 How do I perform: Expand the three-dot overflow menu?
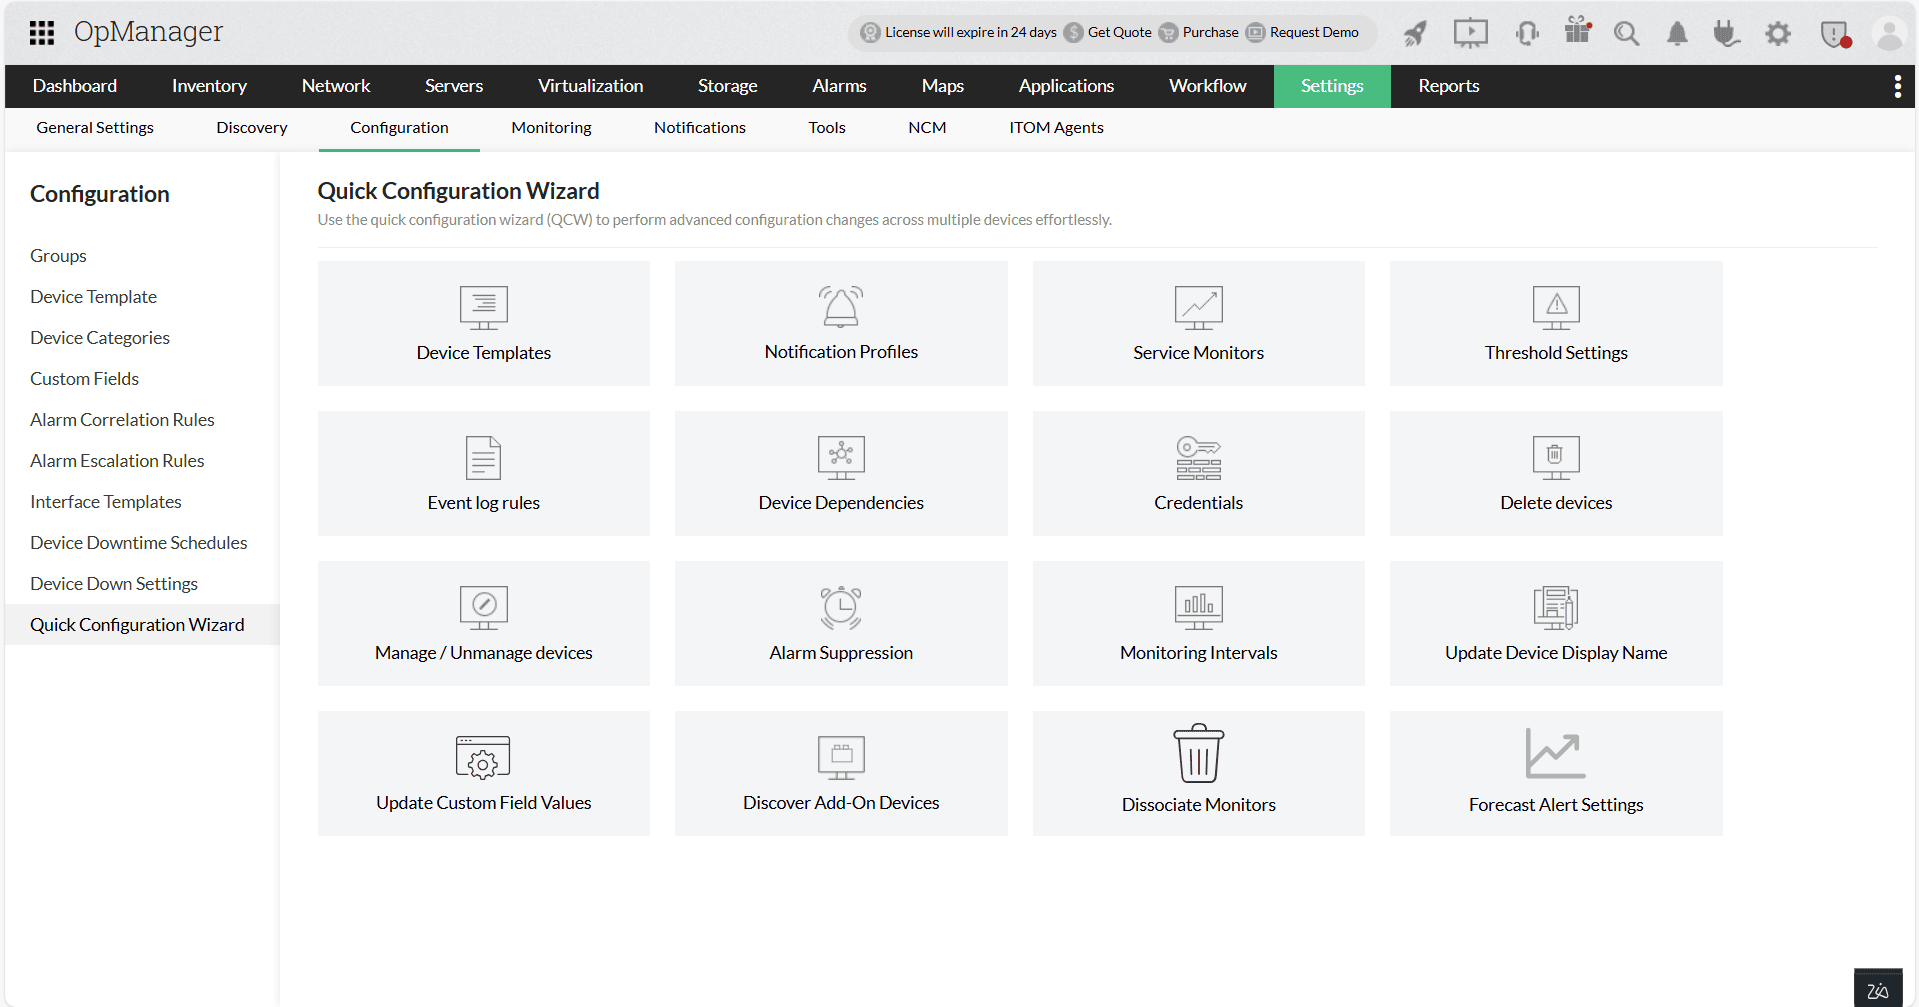point(1898,86)
